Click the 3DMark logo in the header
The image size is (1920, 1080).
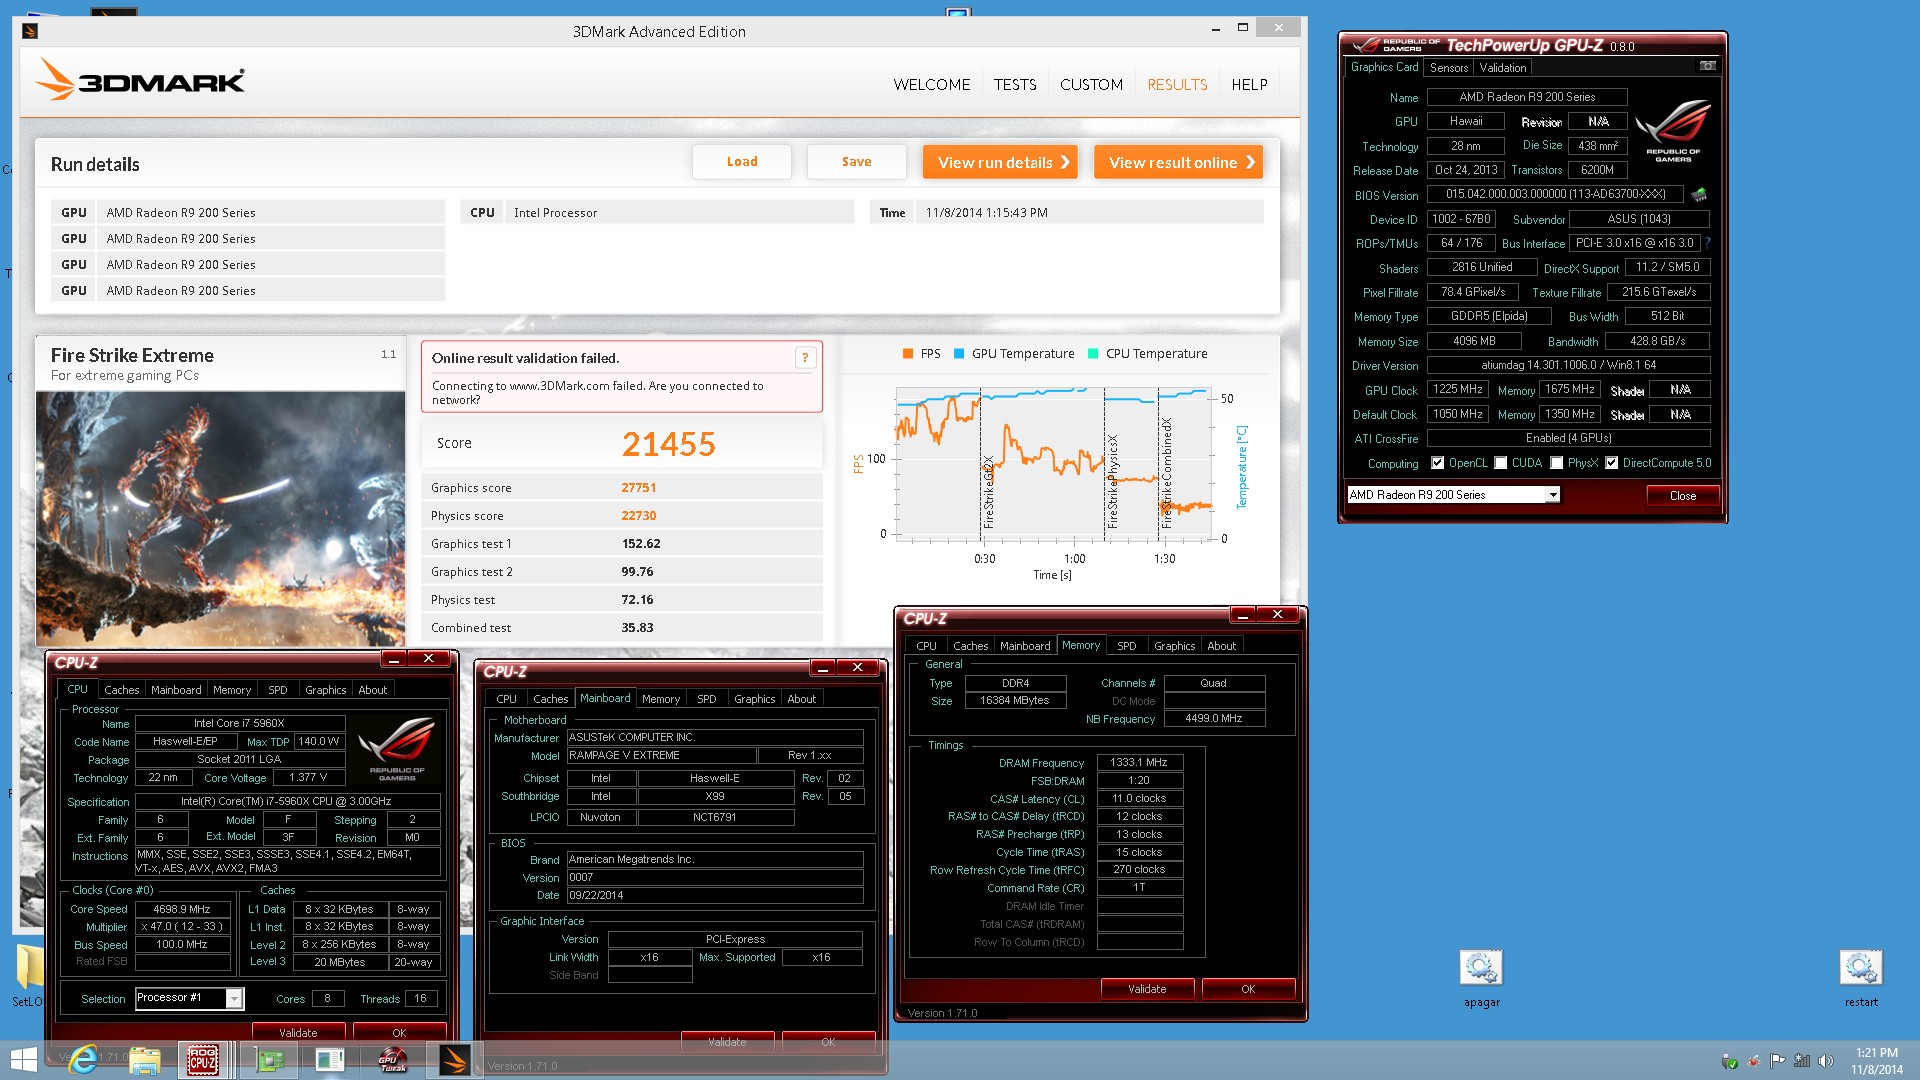[x=140, y=80]
